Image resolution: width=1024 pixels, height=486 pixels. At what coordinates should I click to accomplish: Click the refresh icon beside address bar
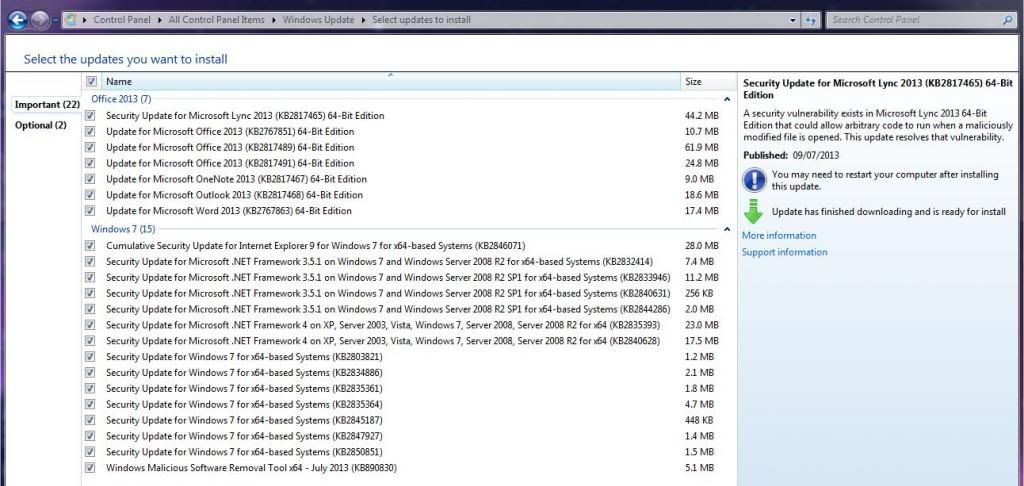coord(812,20)
